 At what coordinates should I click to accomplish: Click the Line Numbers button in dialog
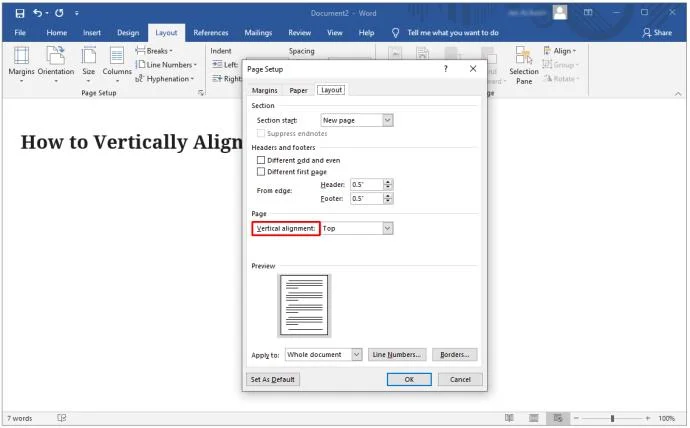tap(397, 355)
